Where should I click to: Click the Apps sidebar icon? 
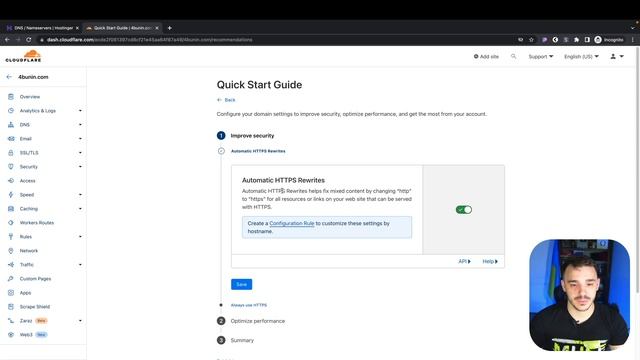[x=11, y=293]
